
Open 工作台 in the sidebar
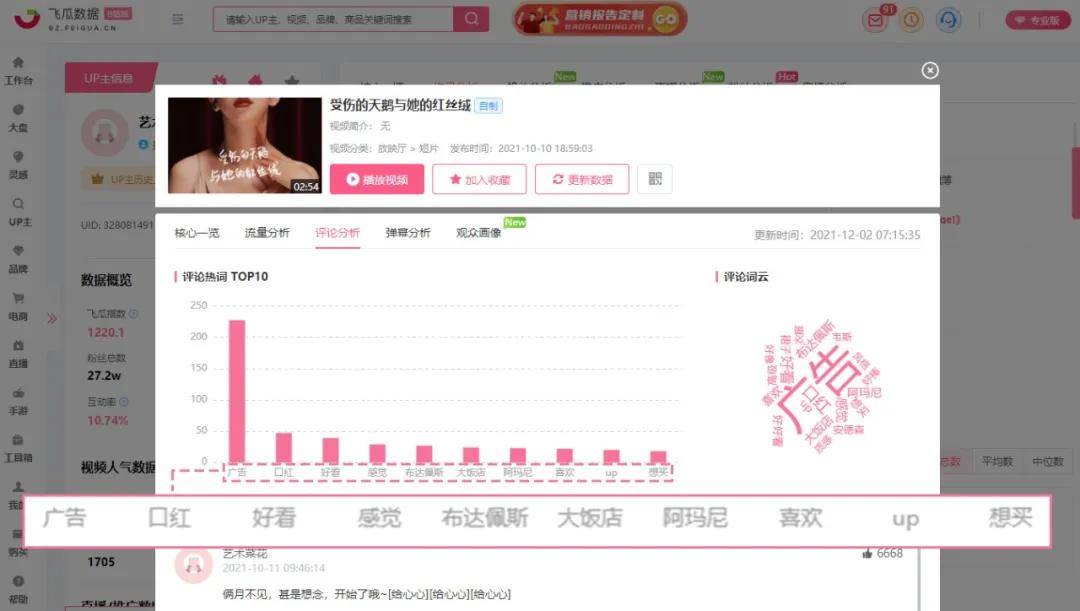tap(19, 72)
